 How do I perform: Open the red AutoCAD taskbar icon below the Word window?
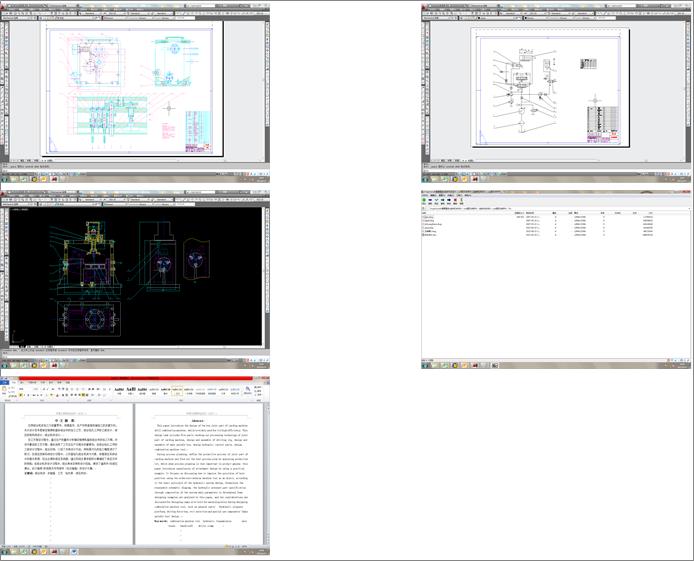[54, 552]
